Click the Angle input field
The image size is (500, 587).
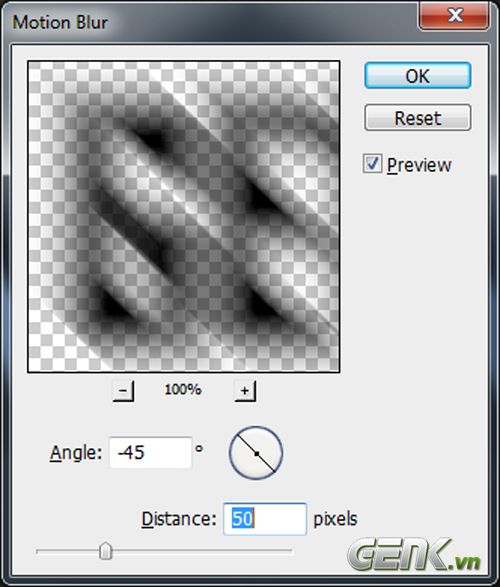[x=150, y=452]
